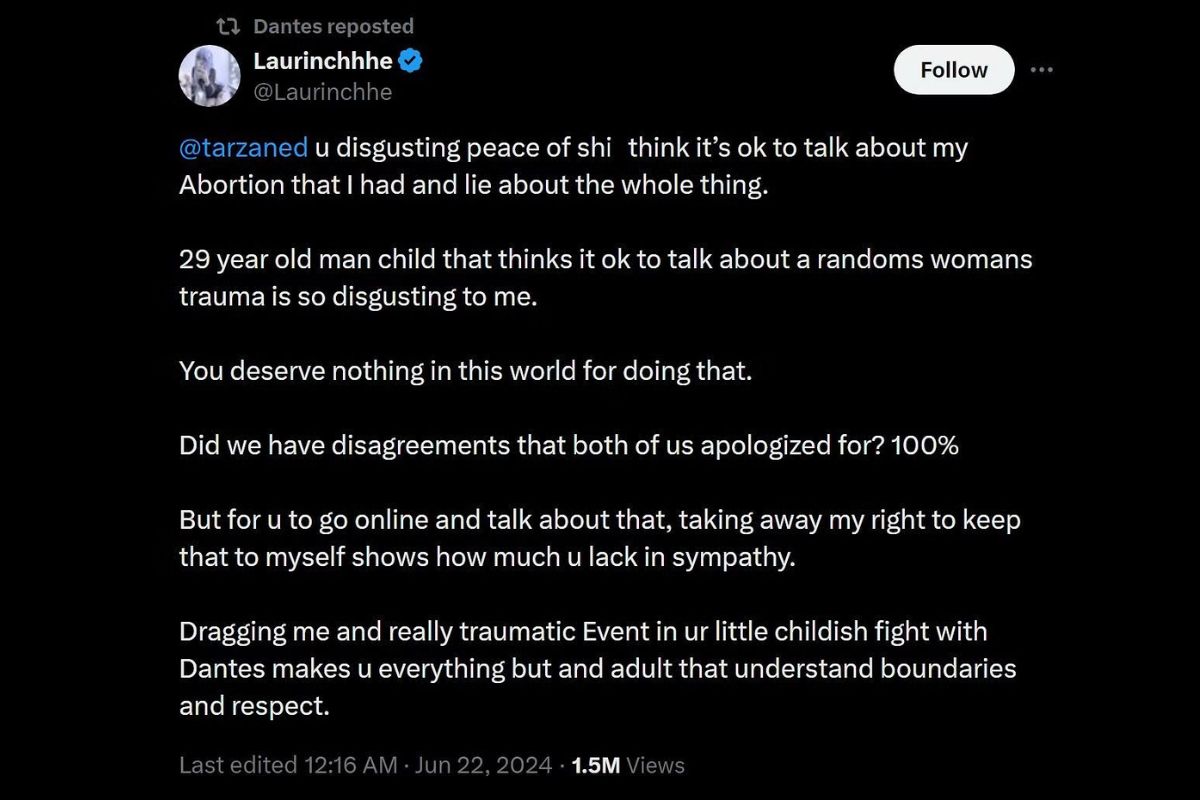Click the "Did we have disagreements" line
Viewport: 1200px width, 800px height.
pyautogui.click(x=569, y=445)
